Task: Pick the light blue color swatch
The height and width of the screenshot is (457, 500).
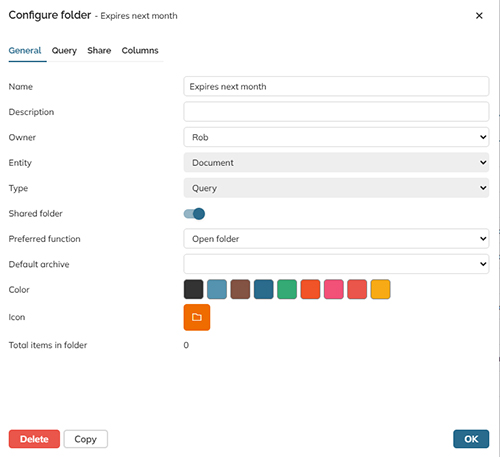Action: click(217, 289)
